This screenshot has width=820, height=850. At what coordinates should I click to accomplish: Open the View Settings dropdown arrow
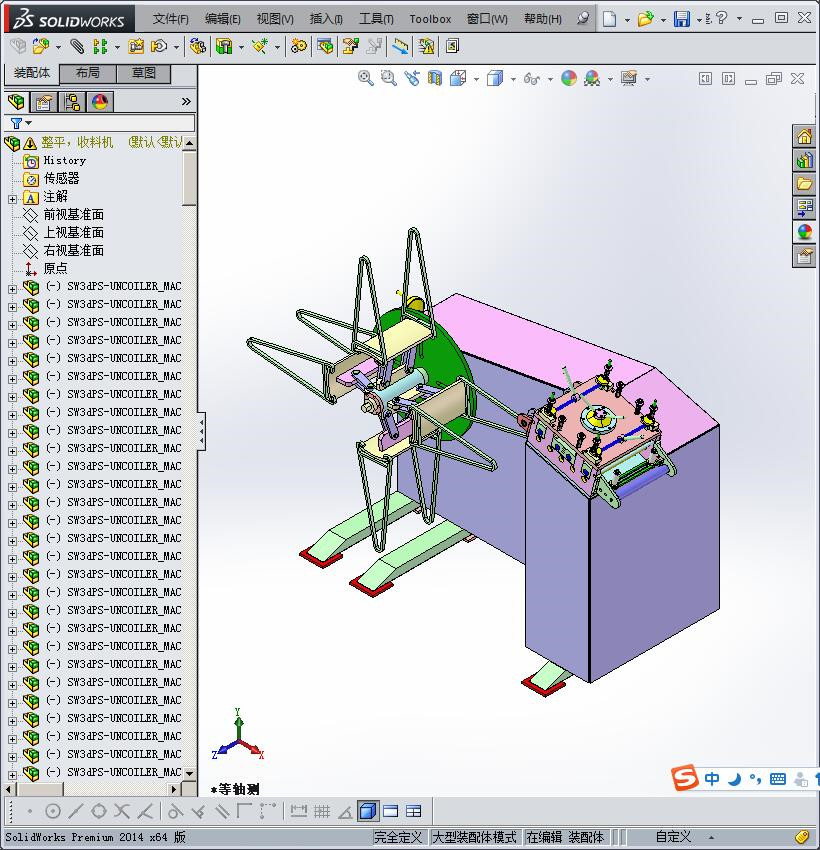click(647, 80)
